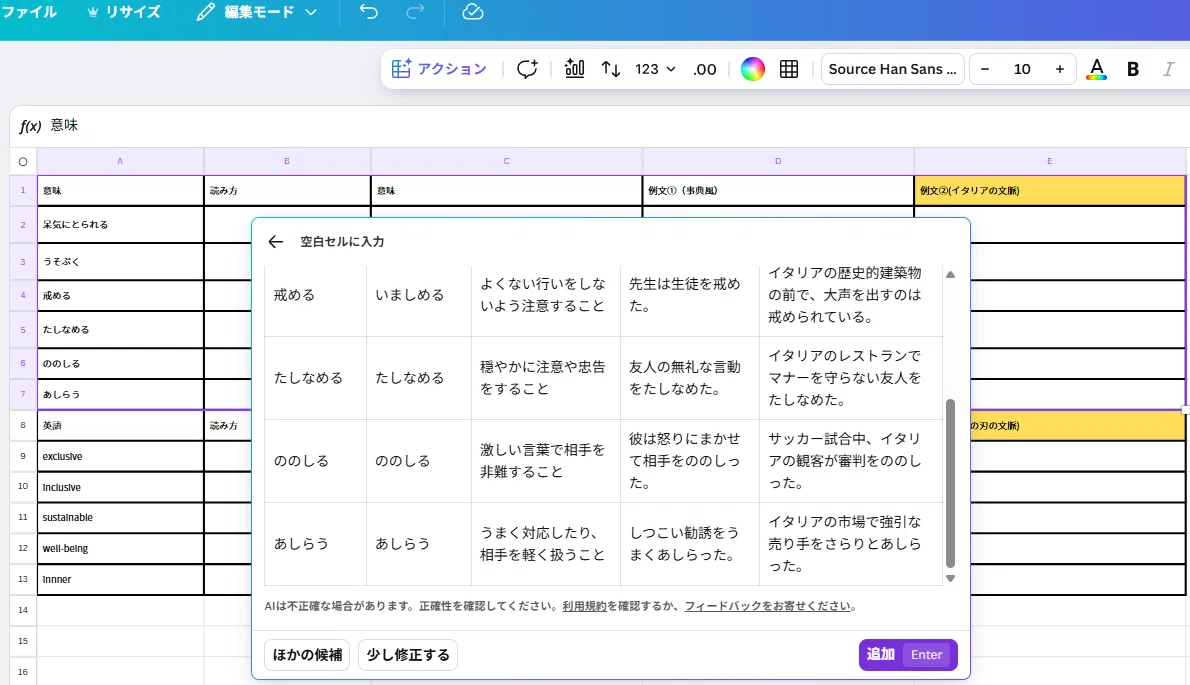1190x685 pixels.
Task: Click cell A2 呆気にとられる
Action: (120, 225)
